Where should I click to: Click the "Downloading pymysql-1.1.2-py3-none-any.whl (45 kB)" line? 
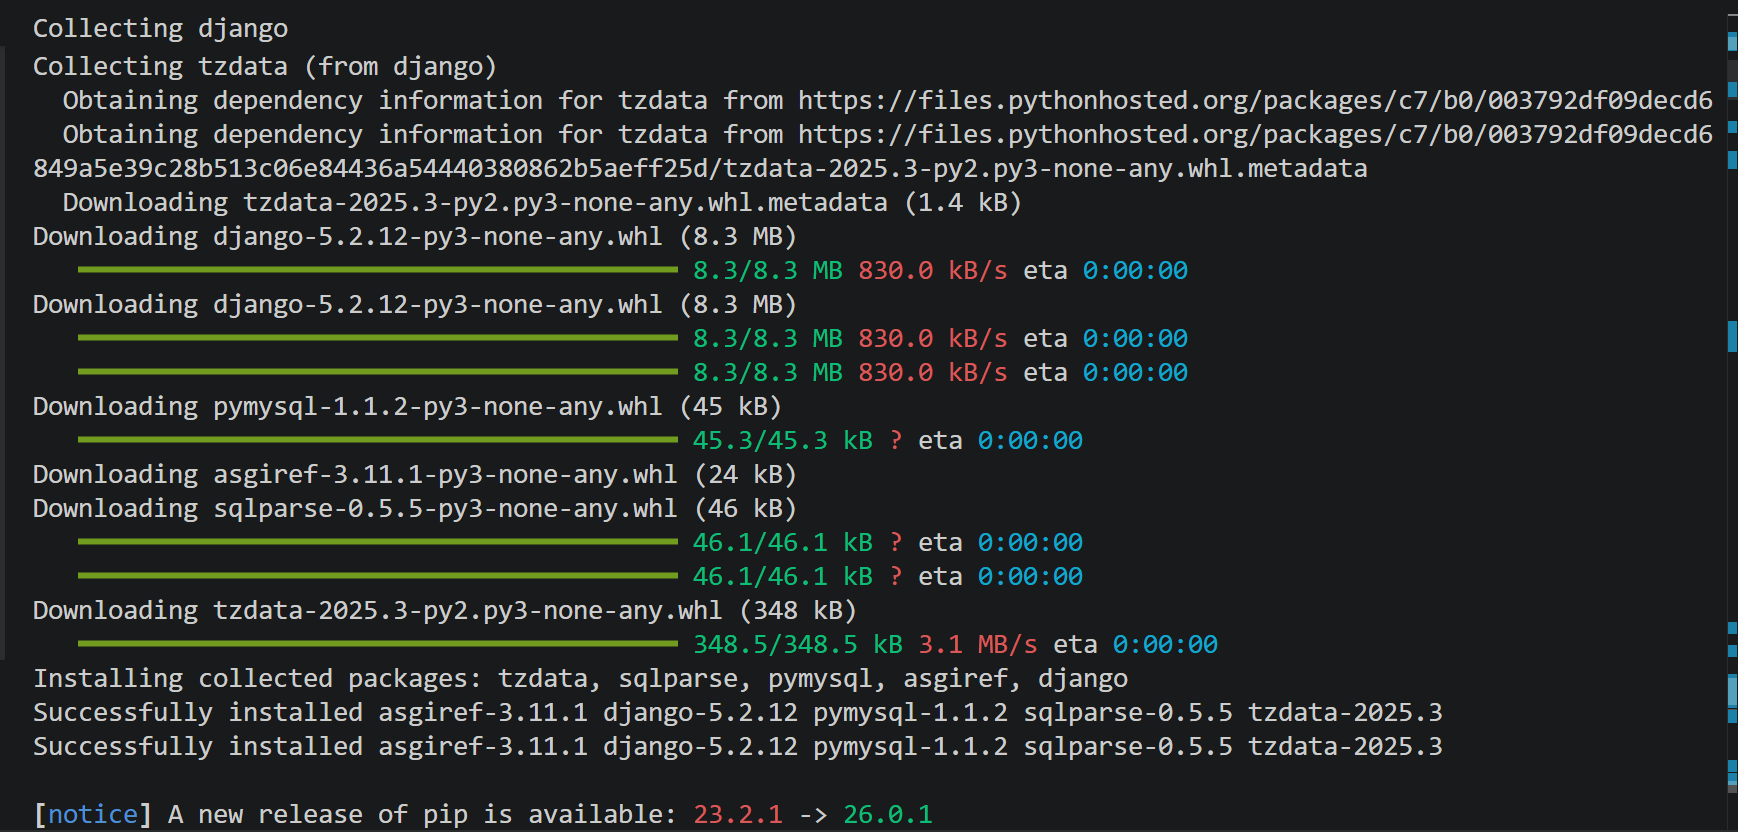[407, 406]
